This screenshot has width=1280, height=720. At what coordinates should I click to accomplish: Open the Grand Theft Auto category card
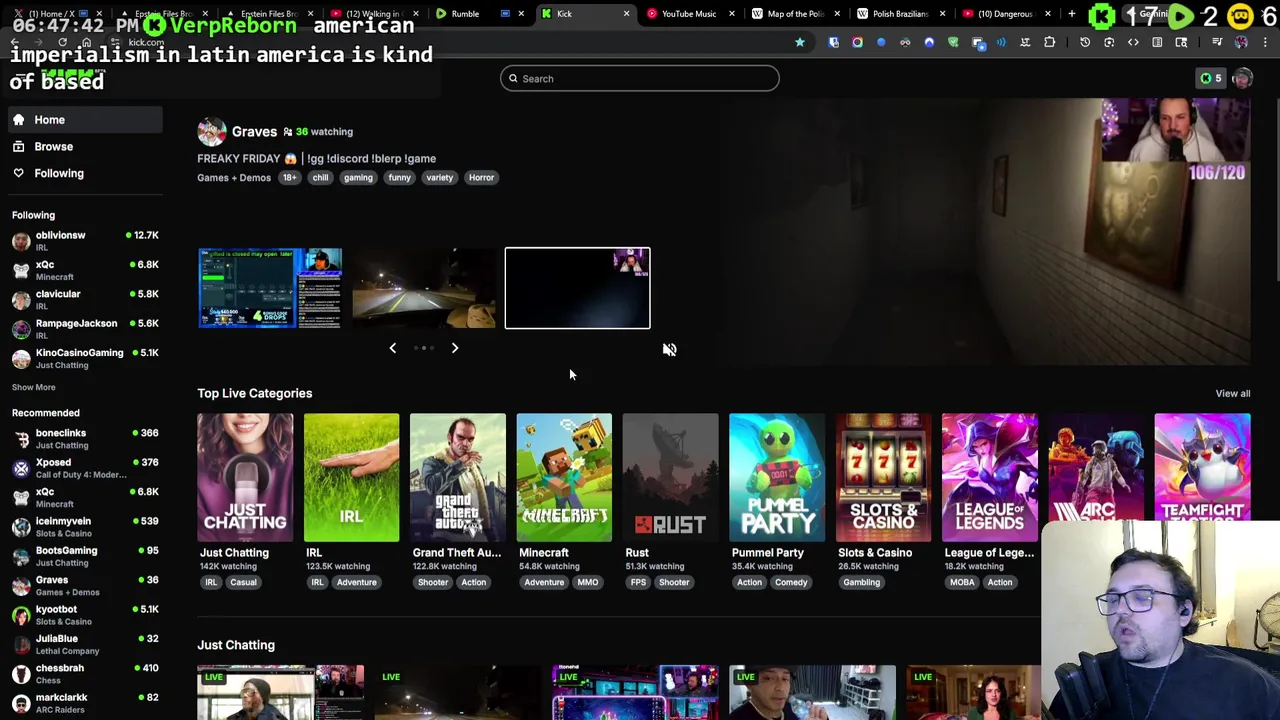457,477
